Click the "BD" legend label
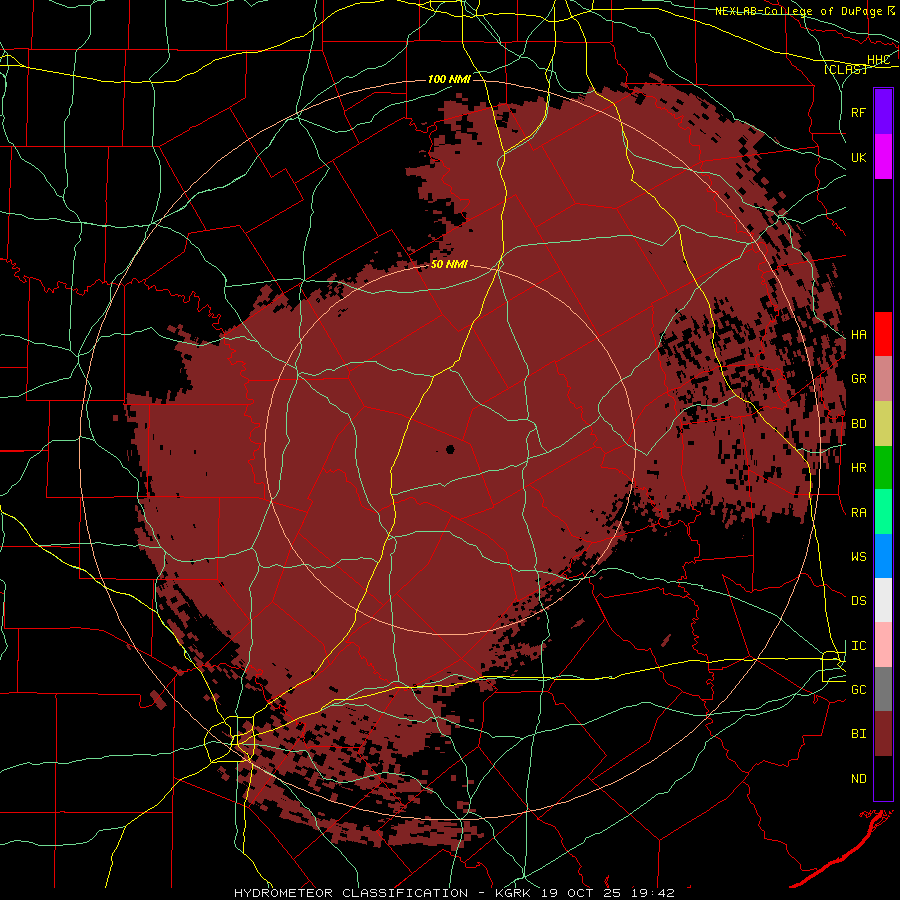Image resolution: width=900 pixels, height=900 pixels. (x=859, y=424)
